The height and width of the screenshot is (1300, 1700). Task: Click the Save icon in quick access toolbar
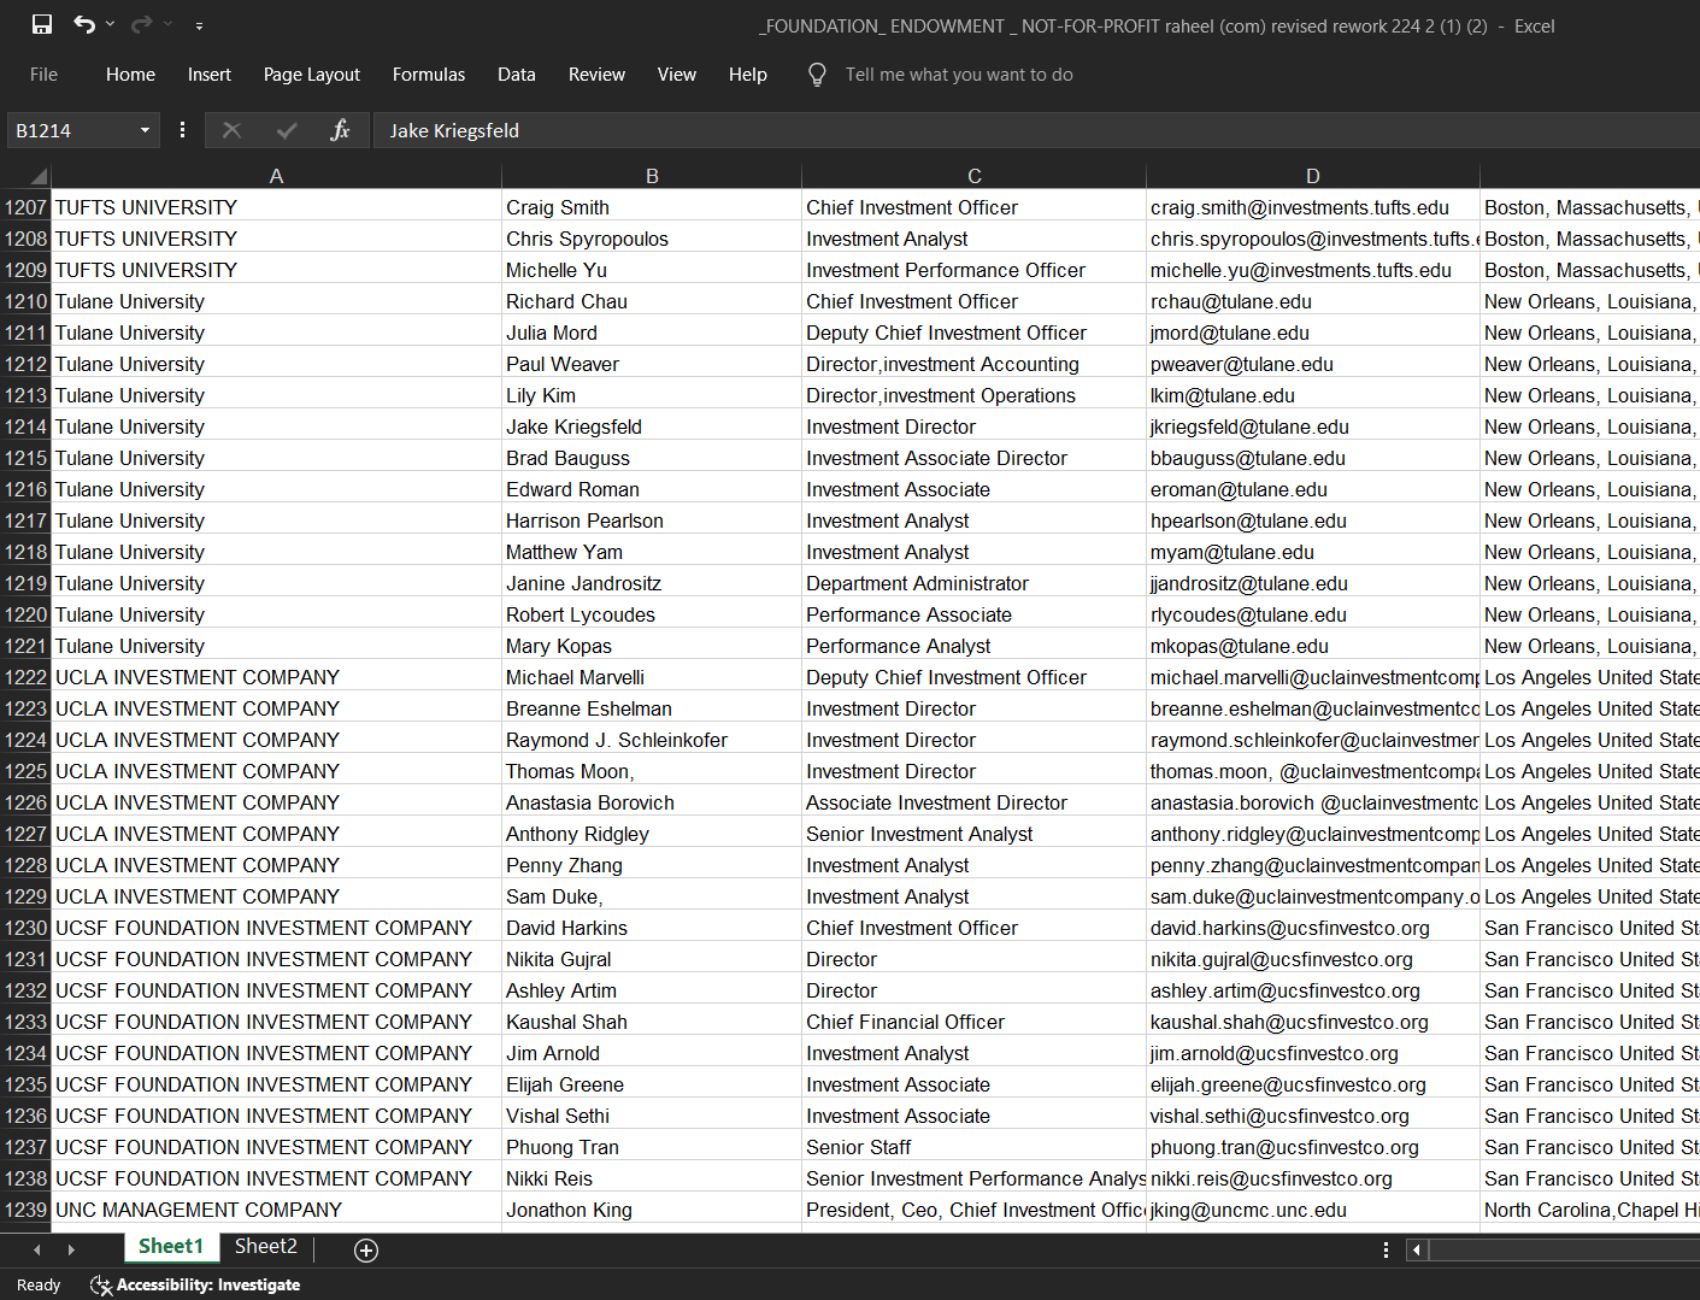41,24
